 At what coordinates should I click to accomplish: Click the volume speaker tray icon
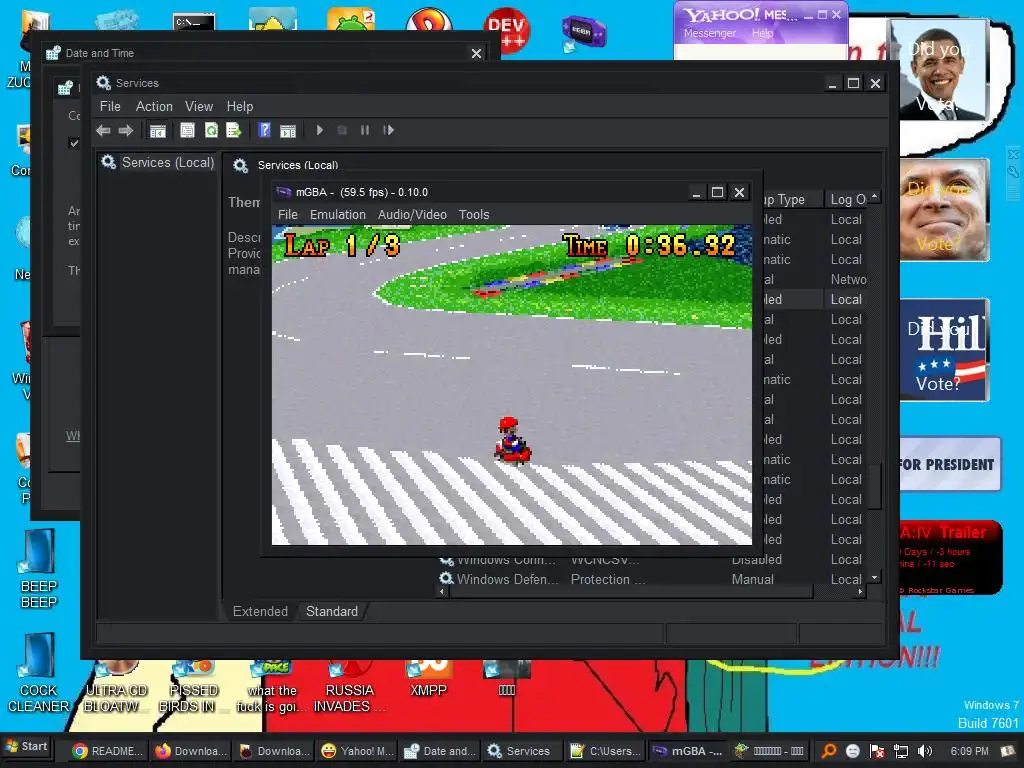click(x=925, y=751)
